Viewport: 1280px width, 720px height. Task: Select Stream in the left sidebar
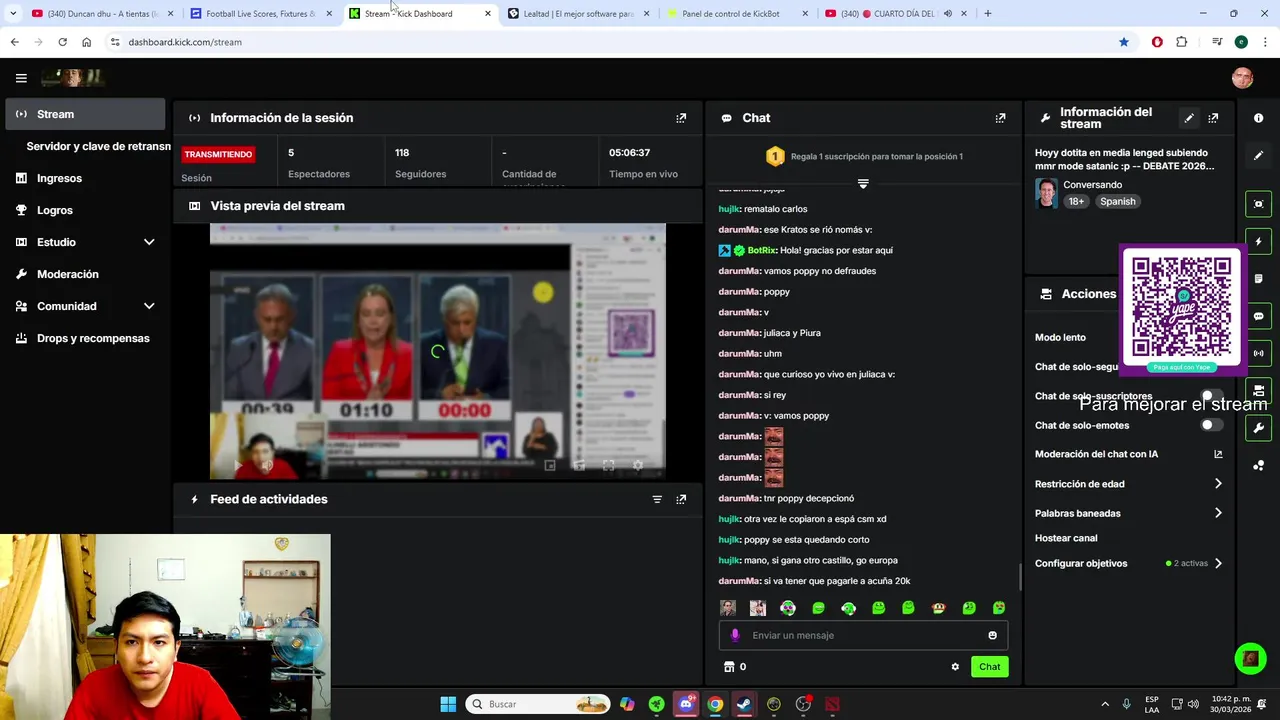(x=85, y=114)
